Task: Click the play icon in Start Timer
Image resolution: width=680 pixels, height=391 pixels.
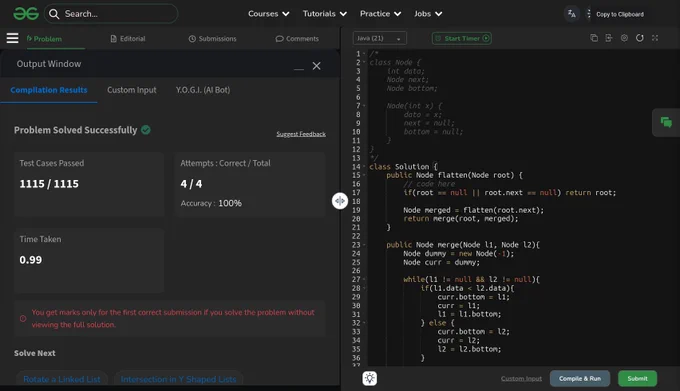Action: [x=486, y=38]
